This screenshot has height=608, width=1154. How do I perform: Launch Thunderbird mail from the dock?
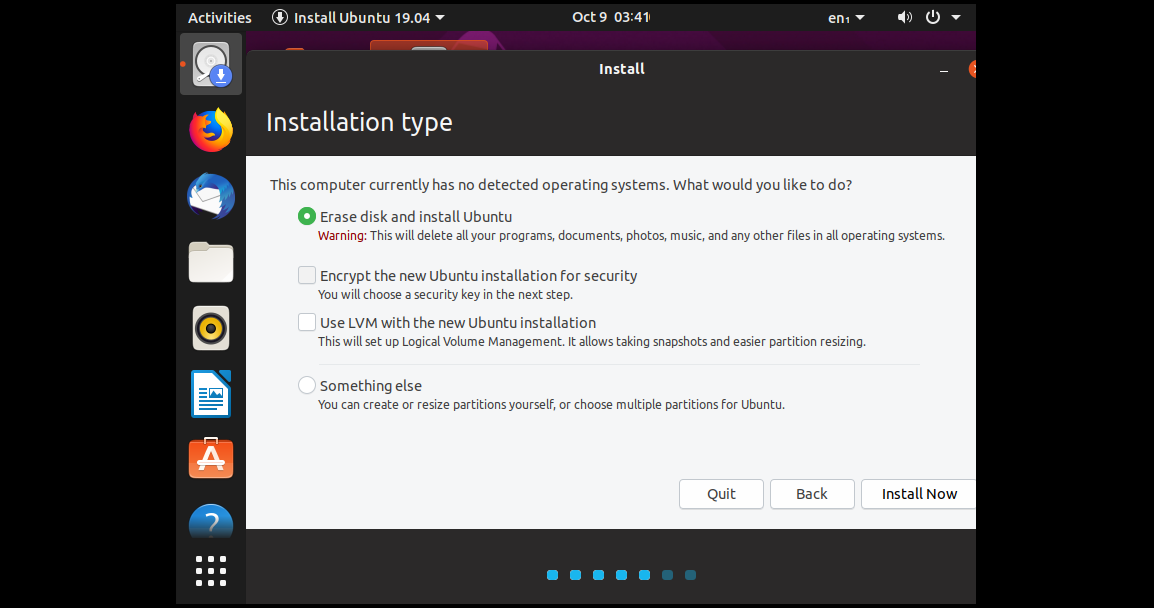(x=210, y=196)
